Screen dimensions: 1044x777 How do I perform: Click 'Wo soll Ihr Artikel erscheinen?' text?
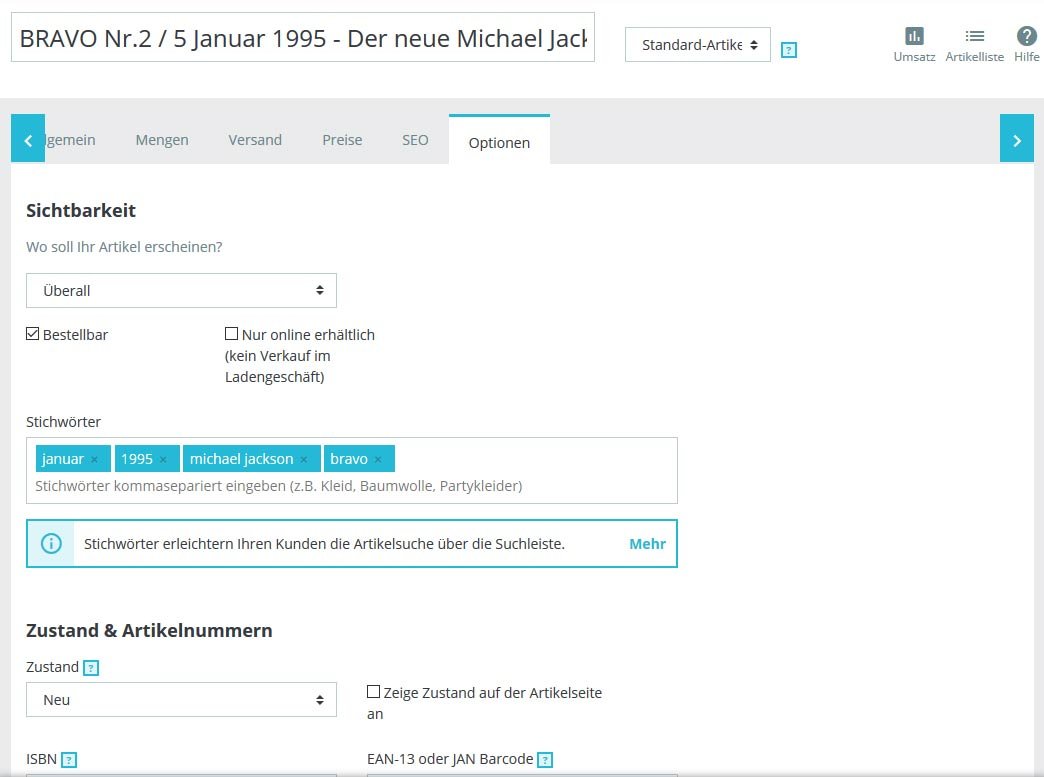(x=124, y=247)
